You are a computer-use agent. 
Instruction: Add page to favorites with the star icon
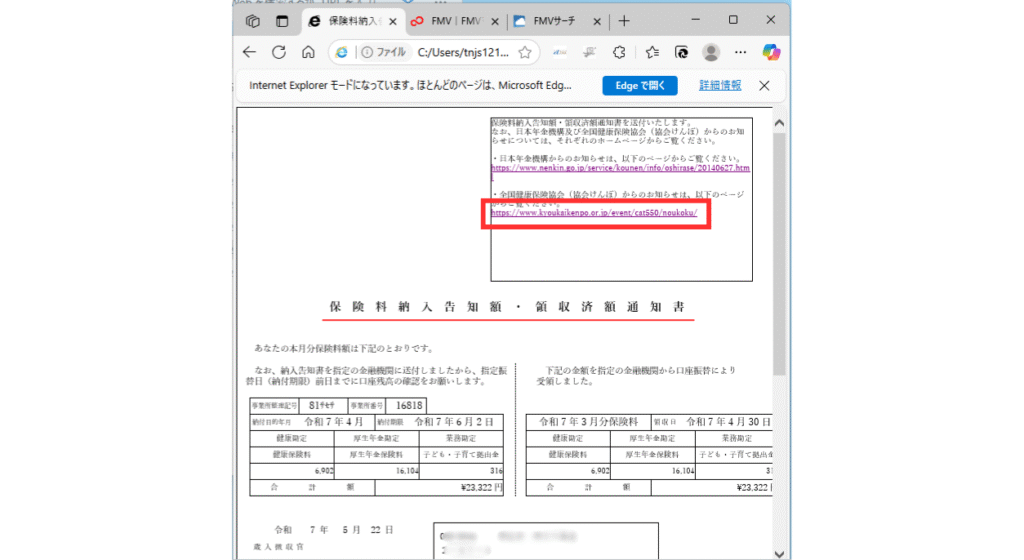pyautogui.click(x=525, y=53)
